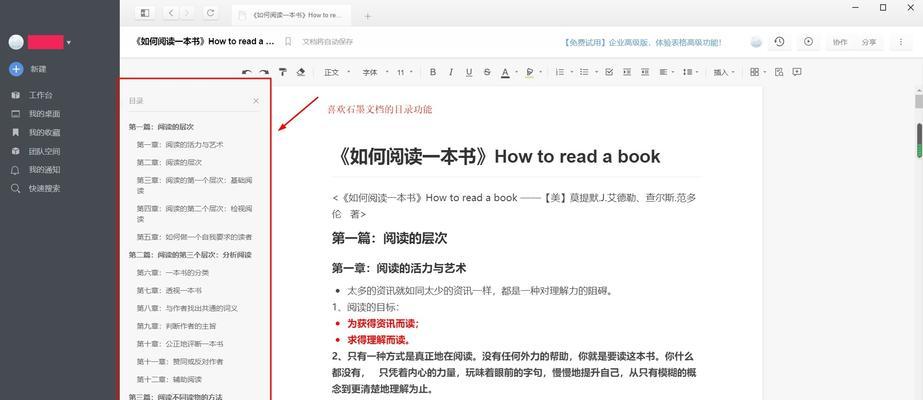
Task: Click the document header title 如何阅读一本书
Action: 205,42
